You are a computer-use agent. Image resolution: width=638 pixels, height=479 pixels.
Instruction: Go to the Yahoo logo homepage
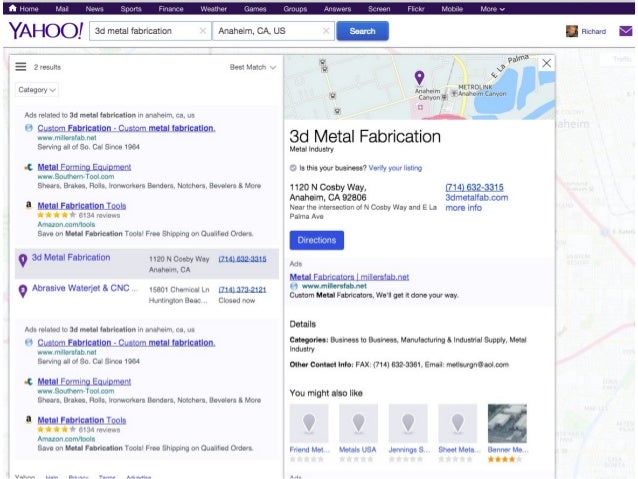point(46,31)
